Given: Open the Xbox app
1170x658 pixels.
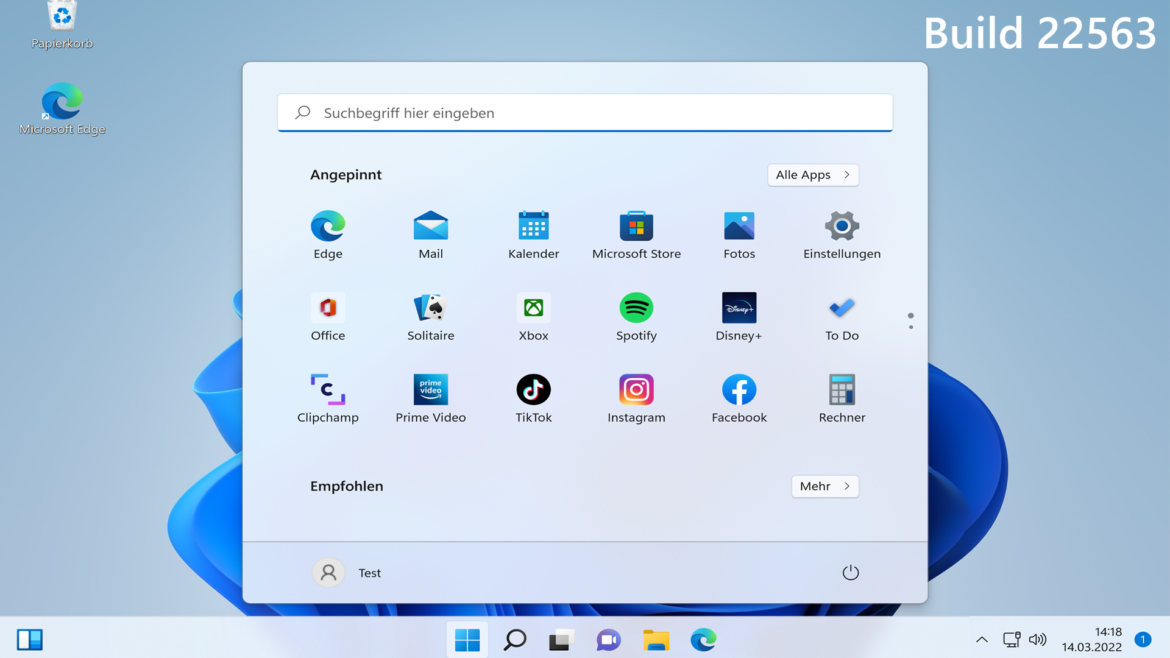Looking at the screenshot, I should pyautogui.click(x=533, y=309).
